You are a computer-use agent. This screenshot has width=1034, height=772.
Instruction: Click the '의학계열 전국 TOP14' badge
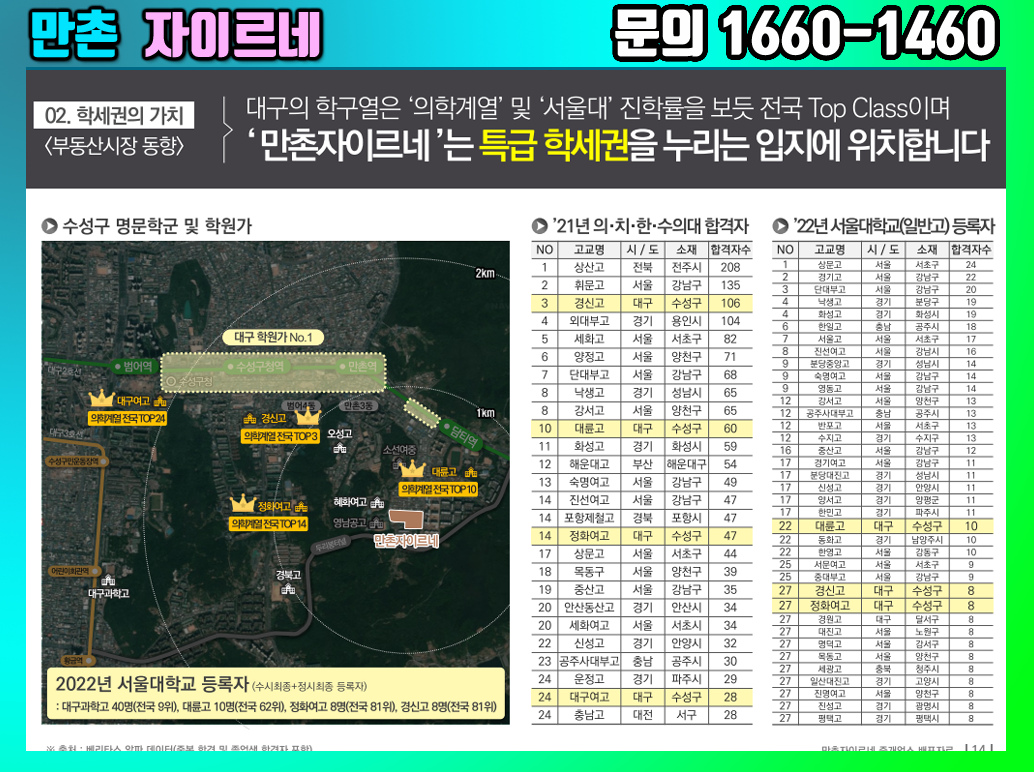(268, 524)
